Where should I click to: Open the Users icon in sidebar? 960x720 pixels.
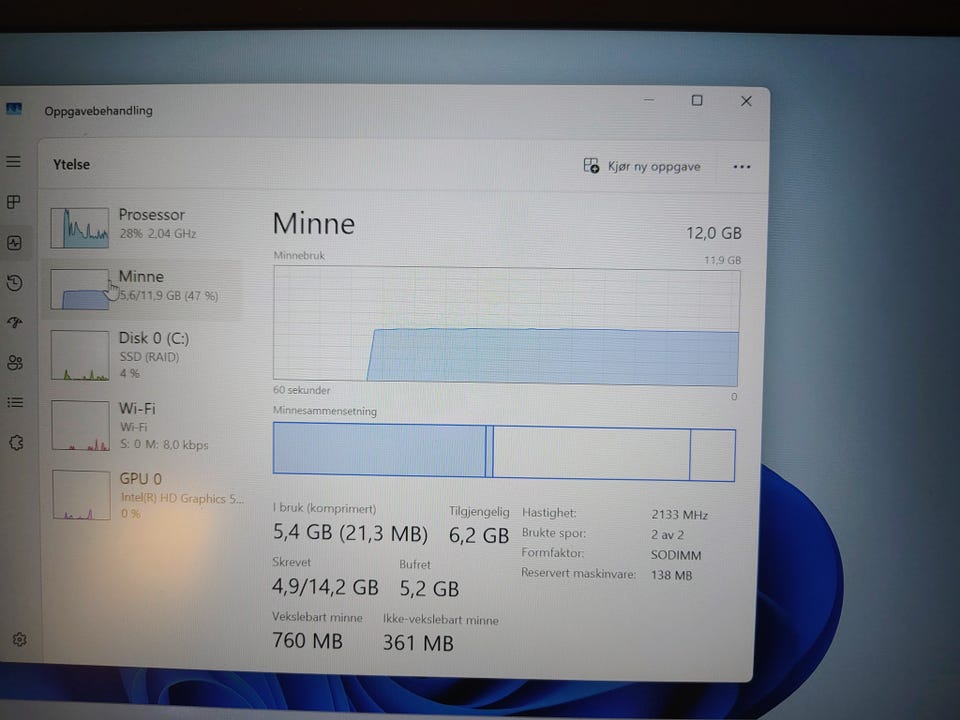(x=15, y=362)
